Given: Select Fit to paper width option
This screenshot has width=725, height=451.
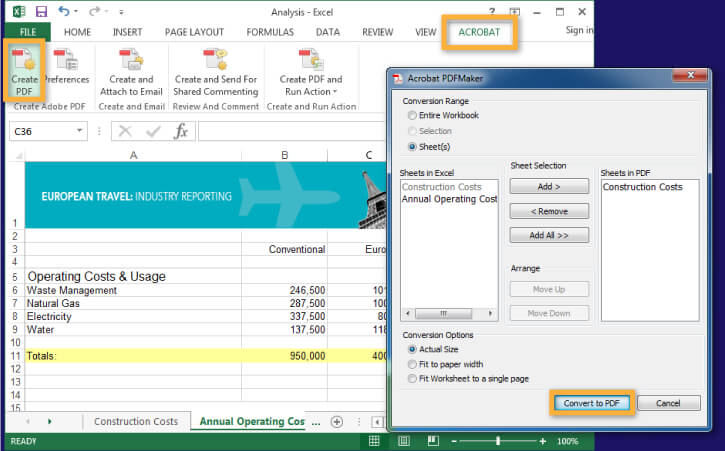Looking at the screenshot, I should tap(412, 364).
